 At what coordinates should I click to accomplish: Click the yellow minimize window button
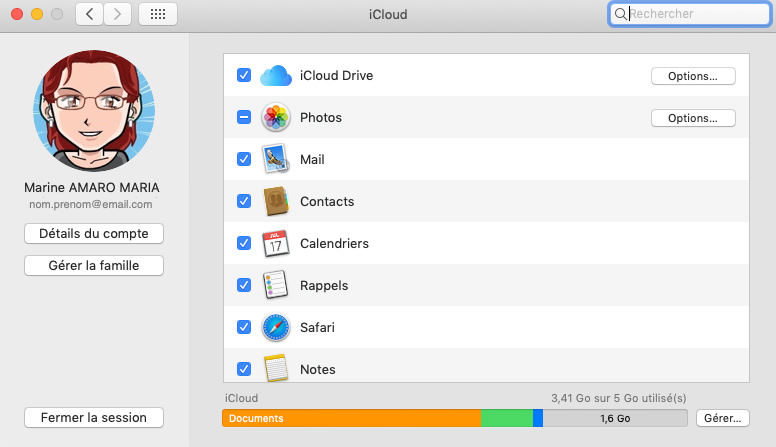click(37, 14)
